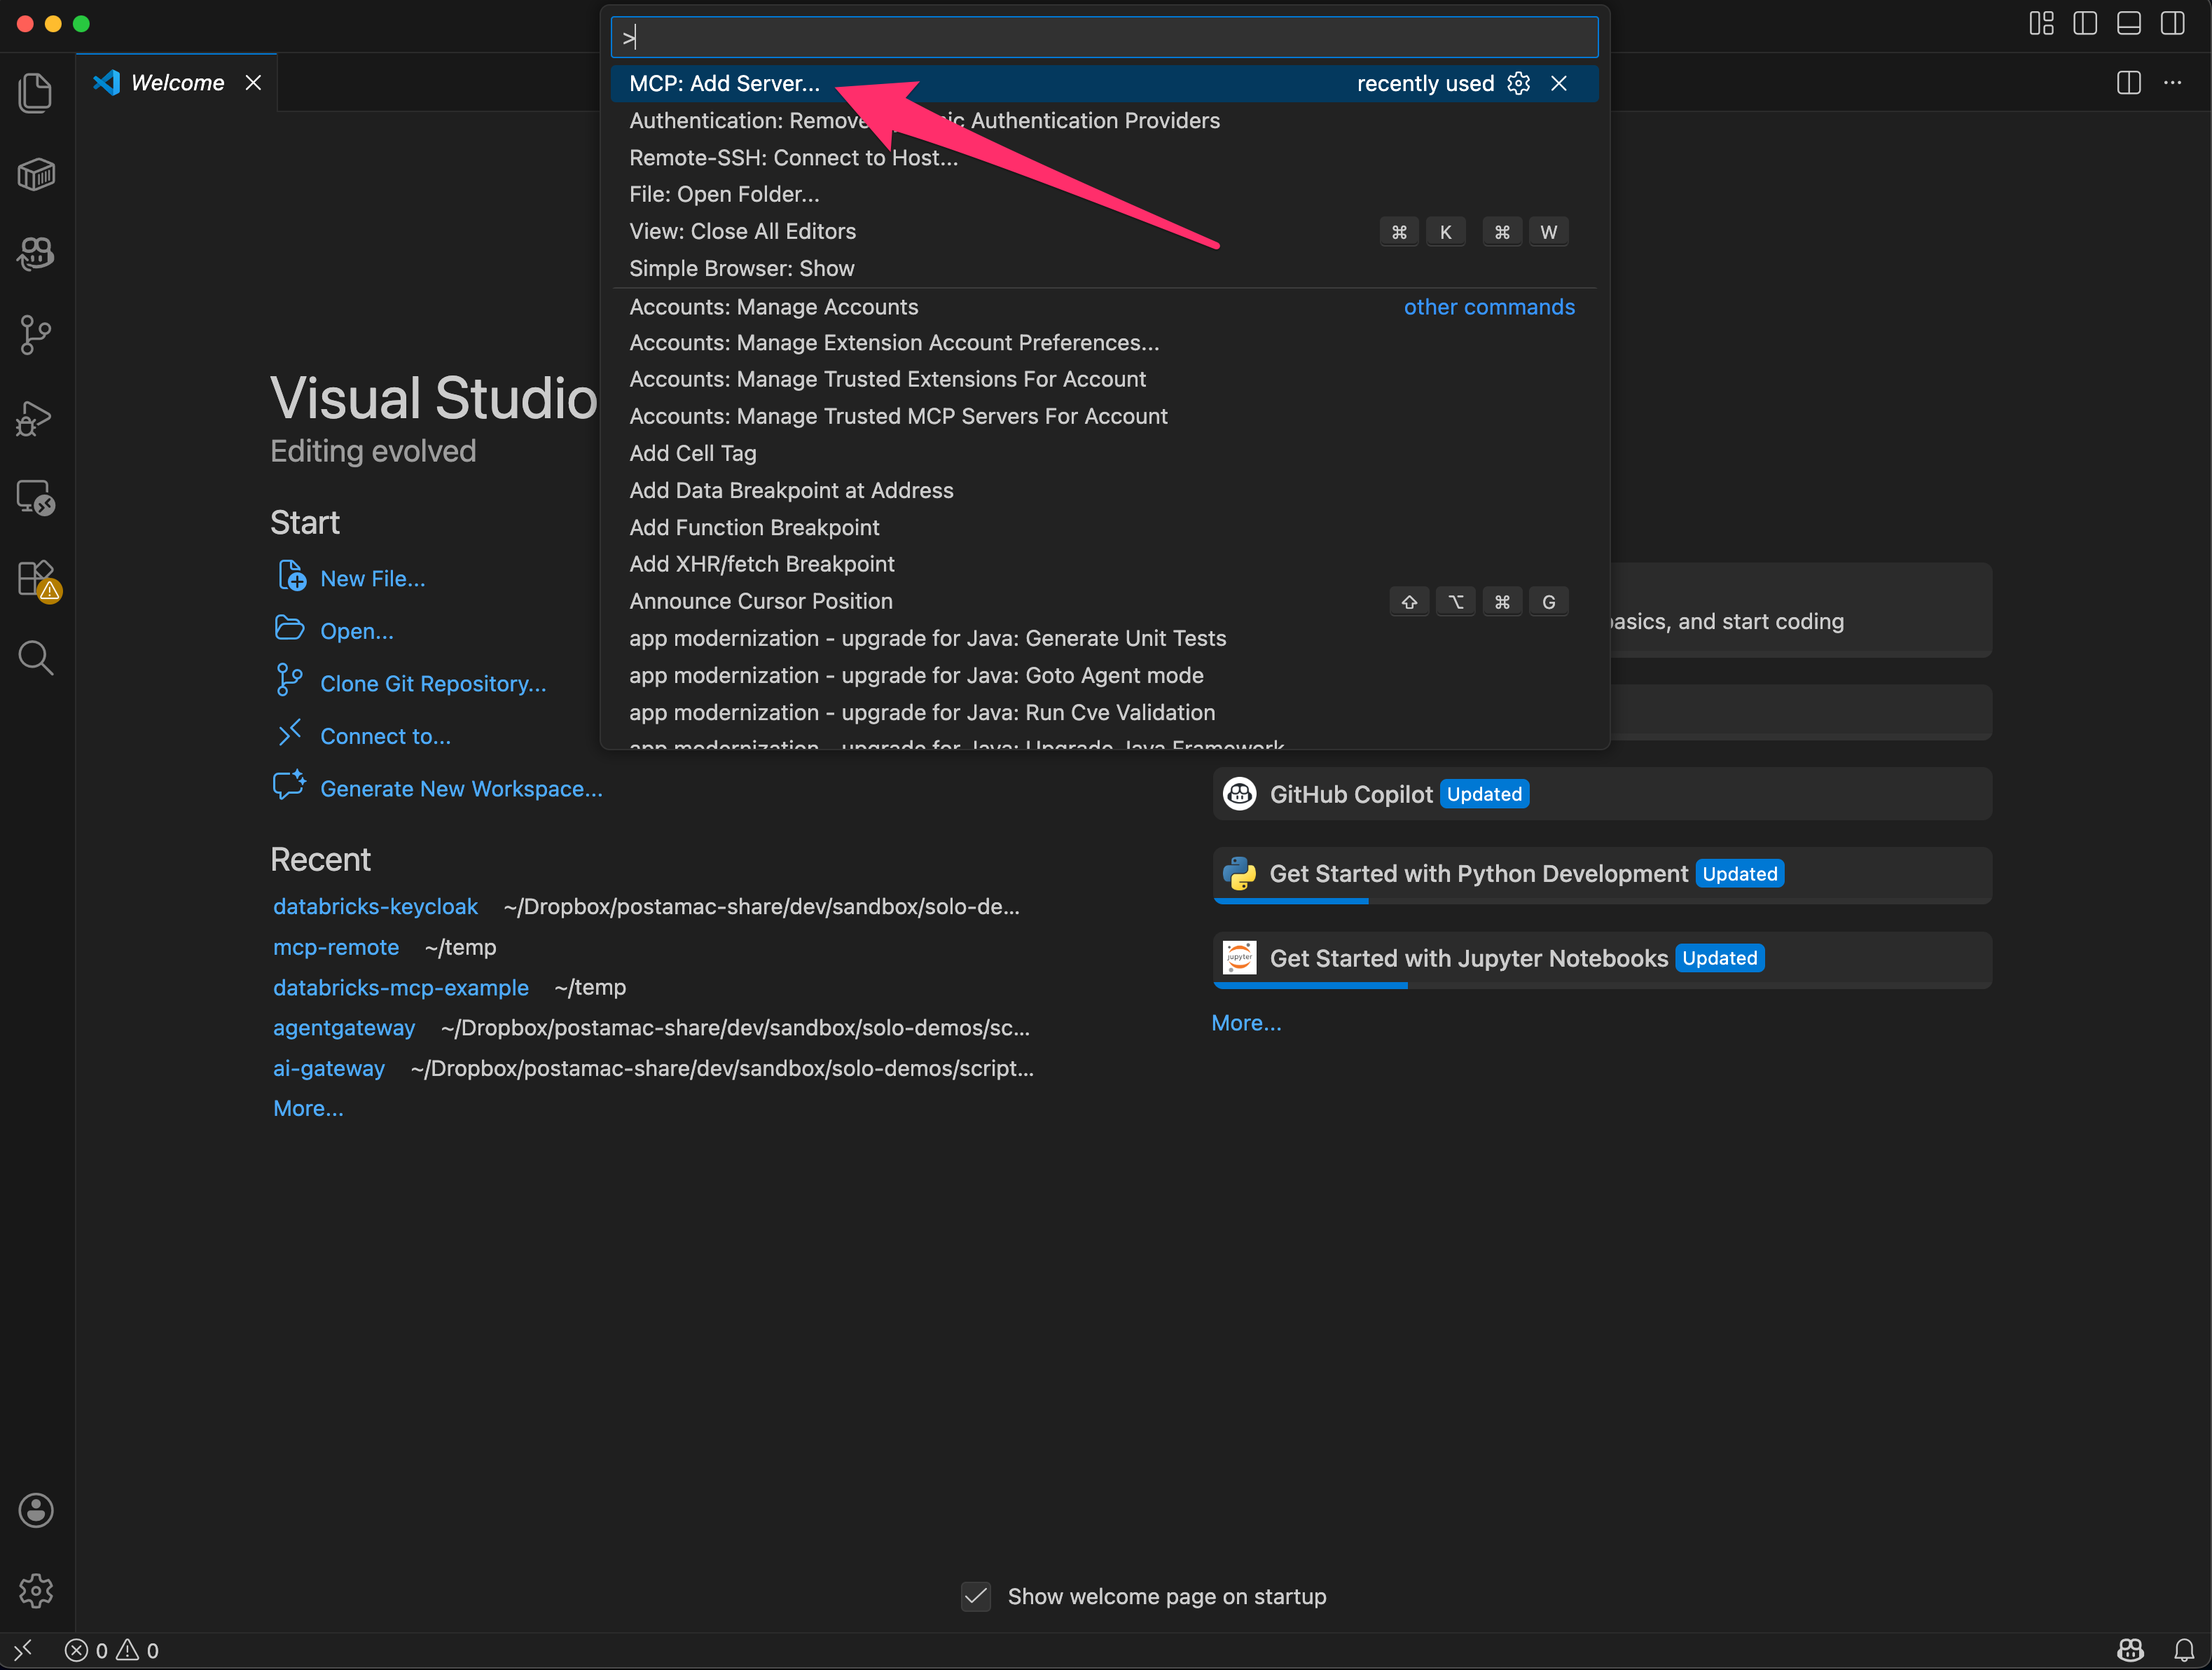Image resolution: width=2212 pixels, height=1670 pixels.
Task: Open the Explorer view in activity bar
Action: coord(36,93)
